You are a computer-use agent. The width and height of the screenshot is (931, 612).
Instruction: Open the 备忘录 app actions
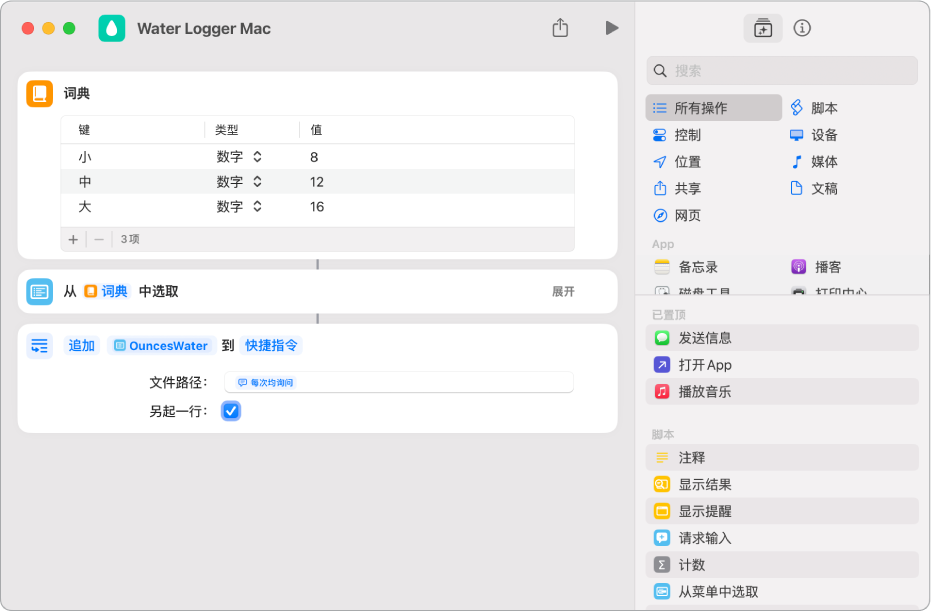[x=686, y=267]
